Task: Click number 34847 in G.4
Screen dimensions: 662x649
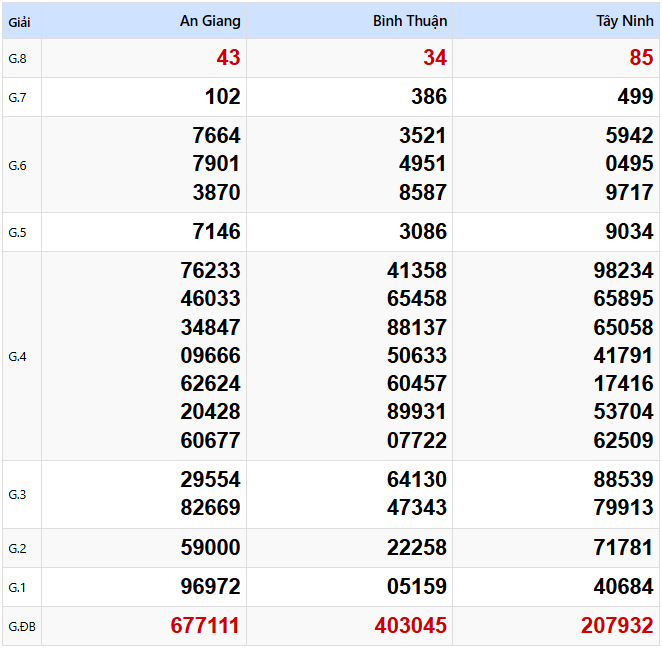Action: (x=211, y=327)
